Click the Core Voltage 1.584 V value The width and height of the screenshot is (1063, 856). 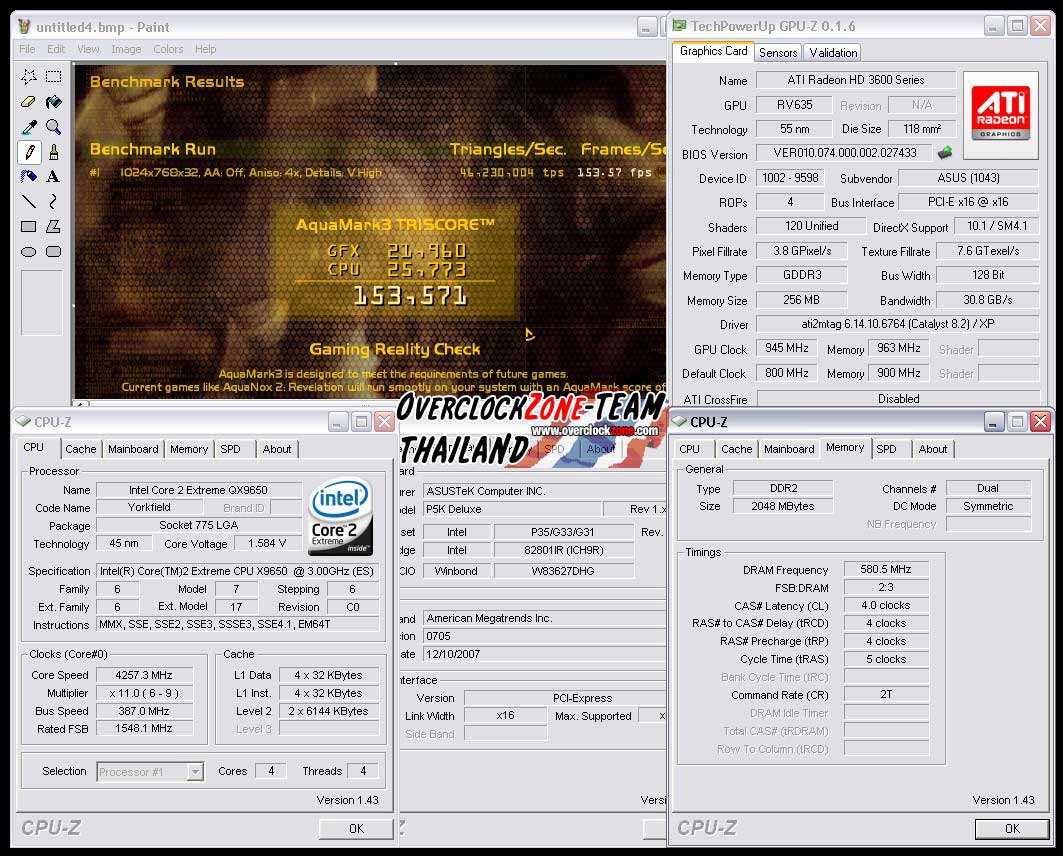point(267,544)
